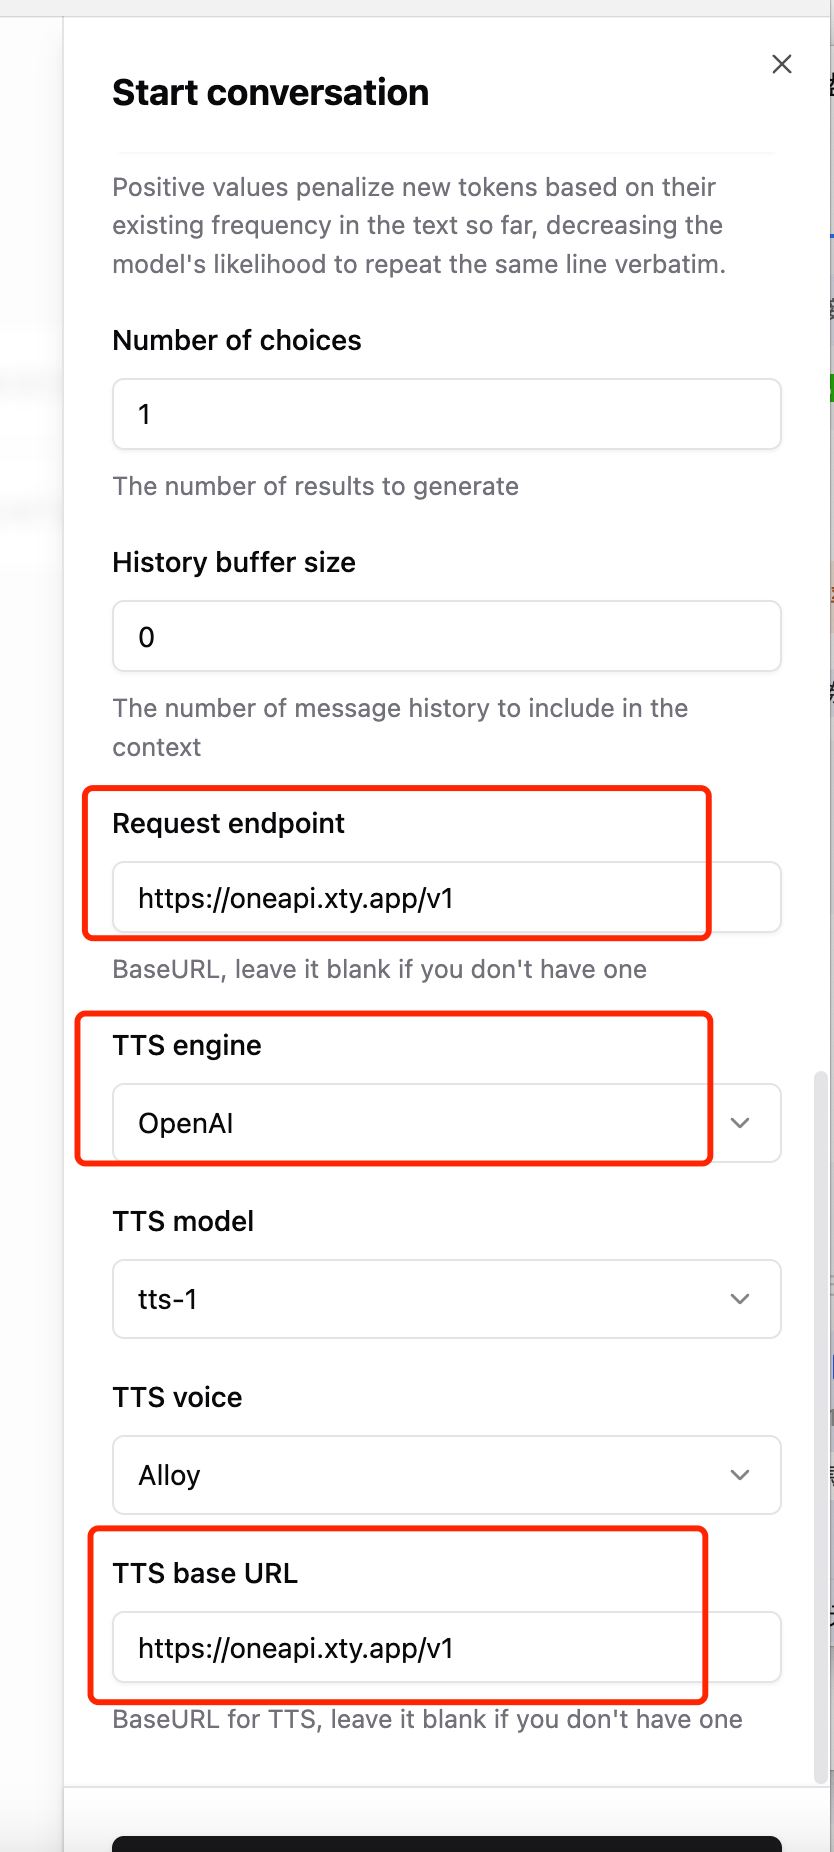Open the TTS engine dropdown
834x1852 pixels.
(x=447, y=1123)
